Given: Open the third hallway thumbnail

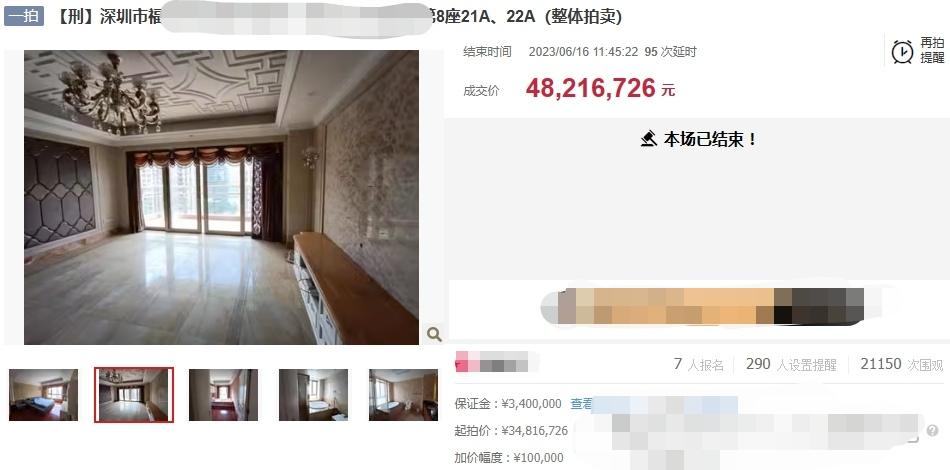Looking at the screenshot, I should click(x=224, y=394).
